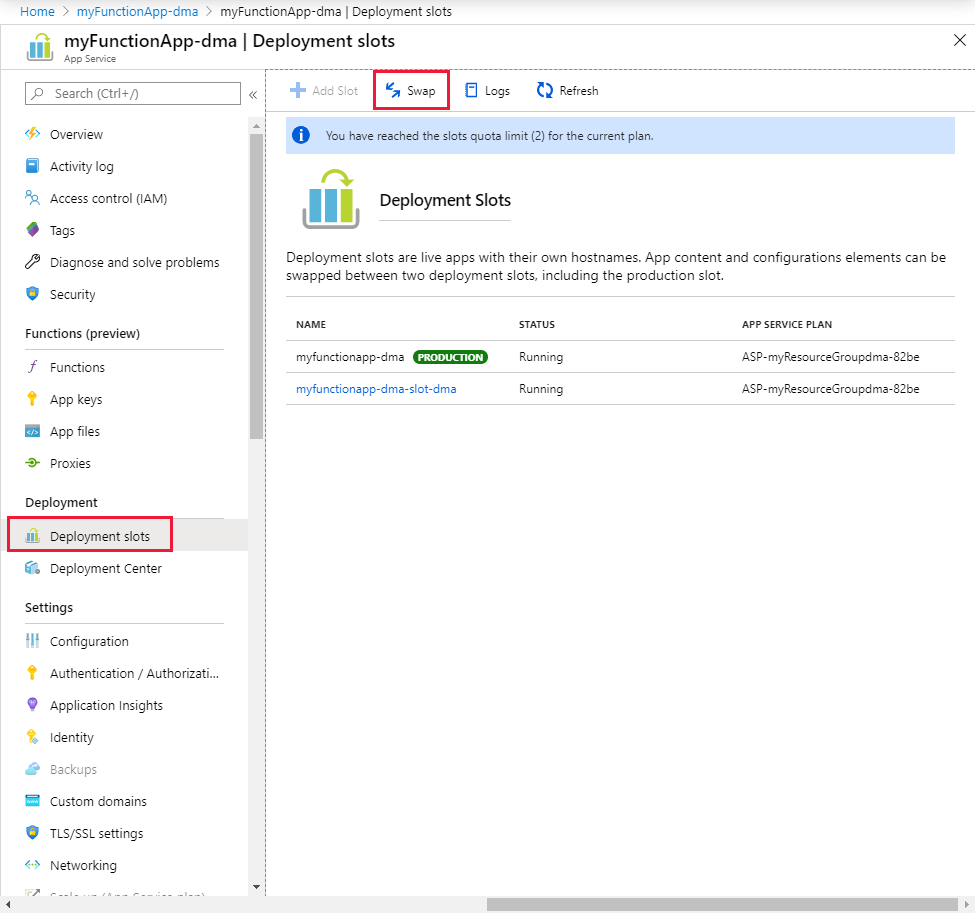
Task: Click the myFunctionApp-dma breadcrumb
Action: (x=137, y=11)
